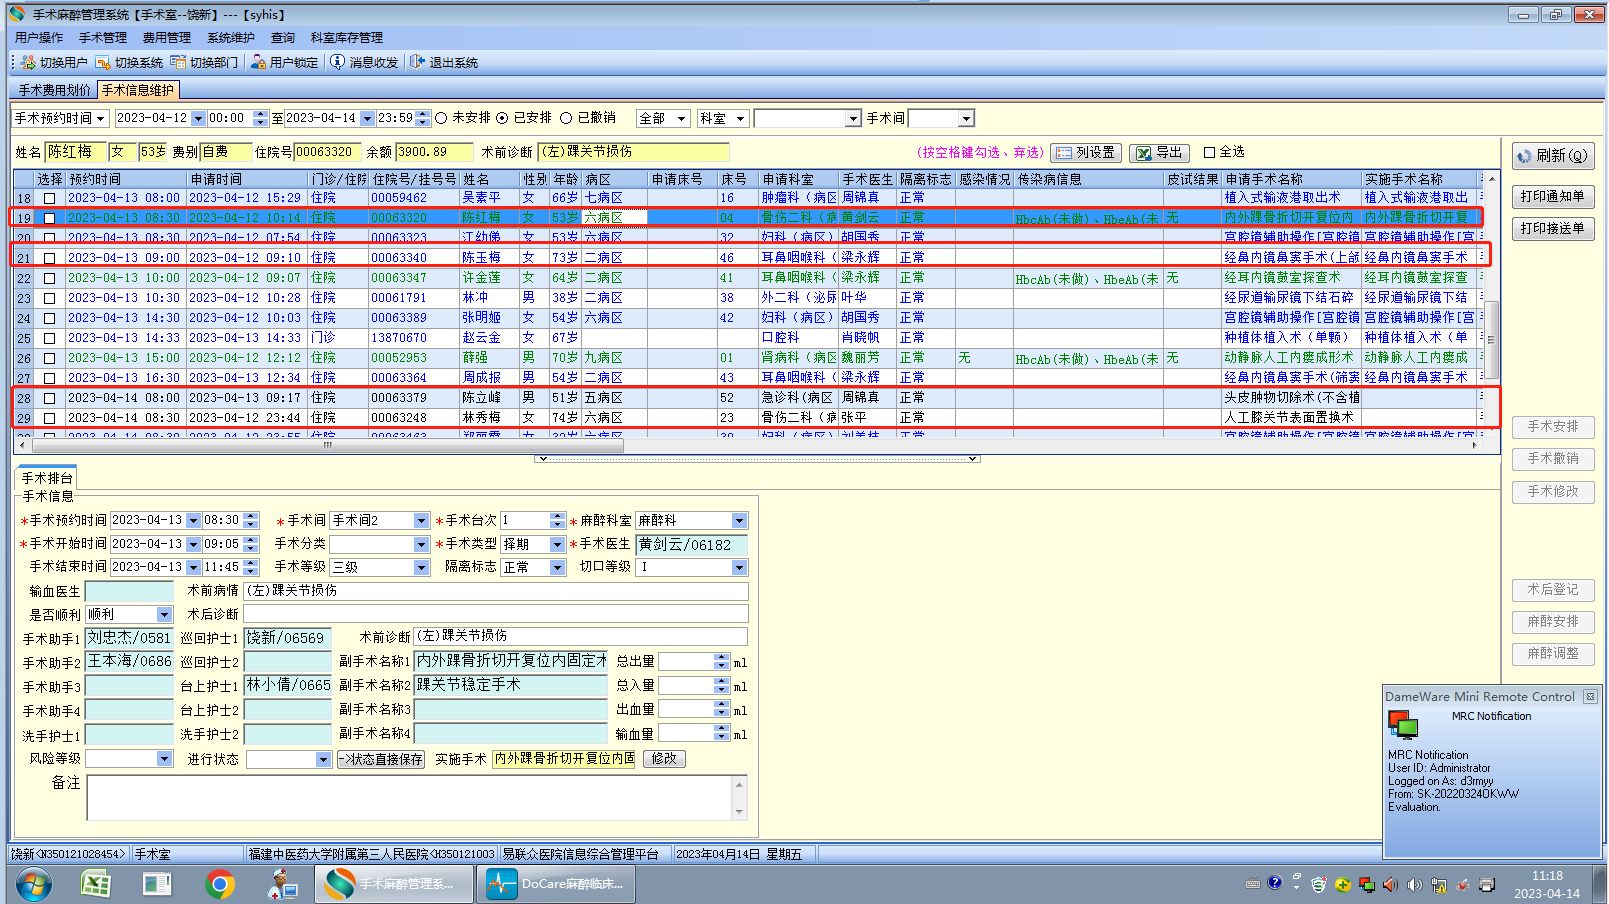The image size is (1609, 904).
Task: Click the 退出系统 exit icon
Action: click(418, 63)
